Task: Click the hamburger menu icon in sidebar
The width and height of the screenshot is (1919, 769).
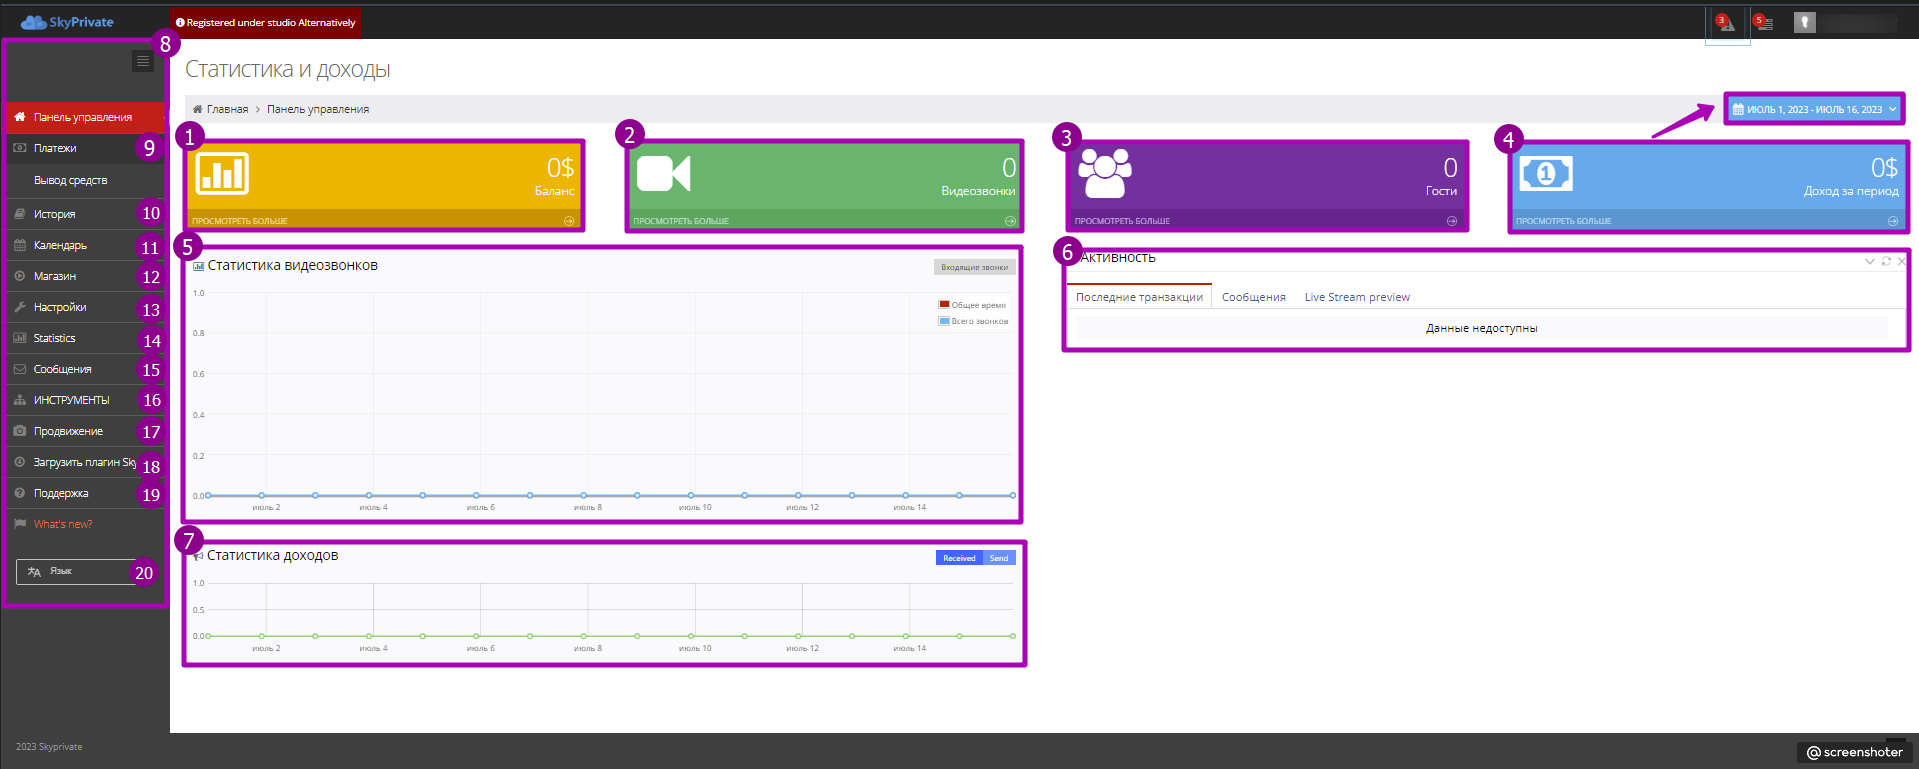Action: coord(143,62)
